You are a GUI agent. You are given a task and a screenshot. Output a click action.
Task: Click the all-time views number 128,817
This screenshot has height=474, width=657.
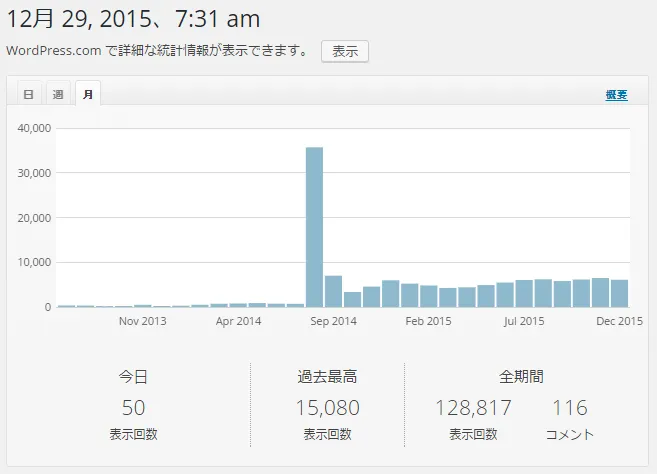point(473,408)
